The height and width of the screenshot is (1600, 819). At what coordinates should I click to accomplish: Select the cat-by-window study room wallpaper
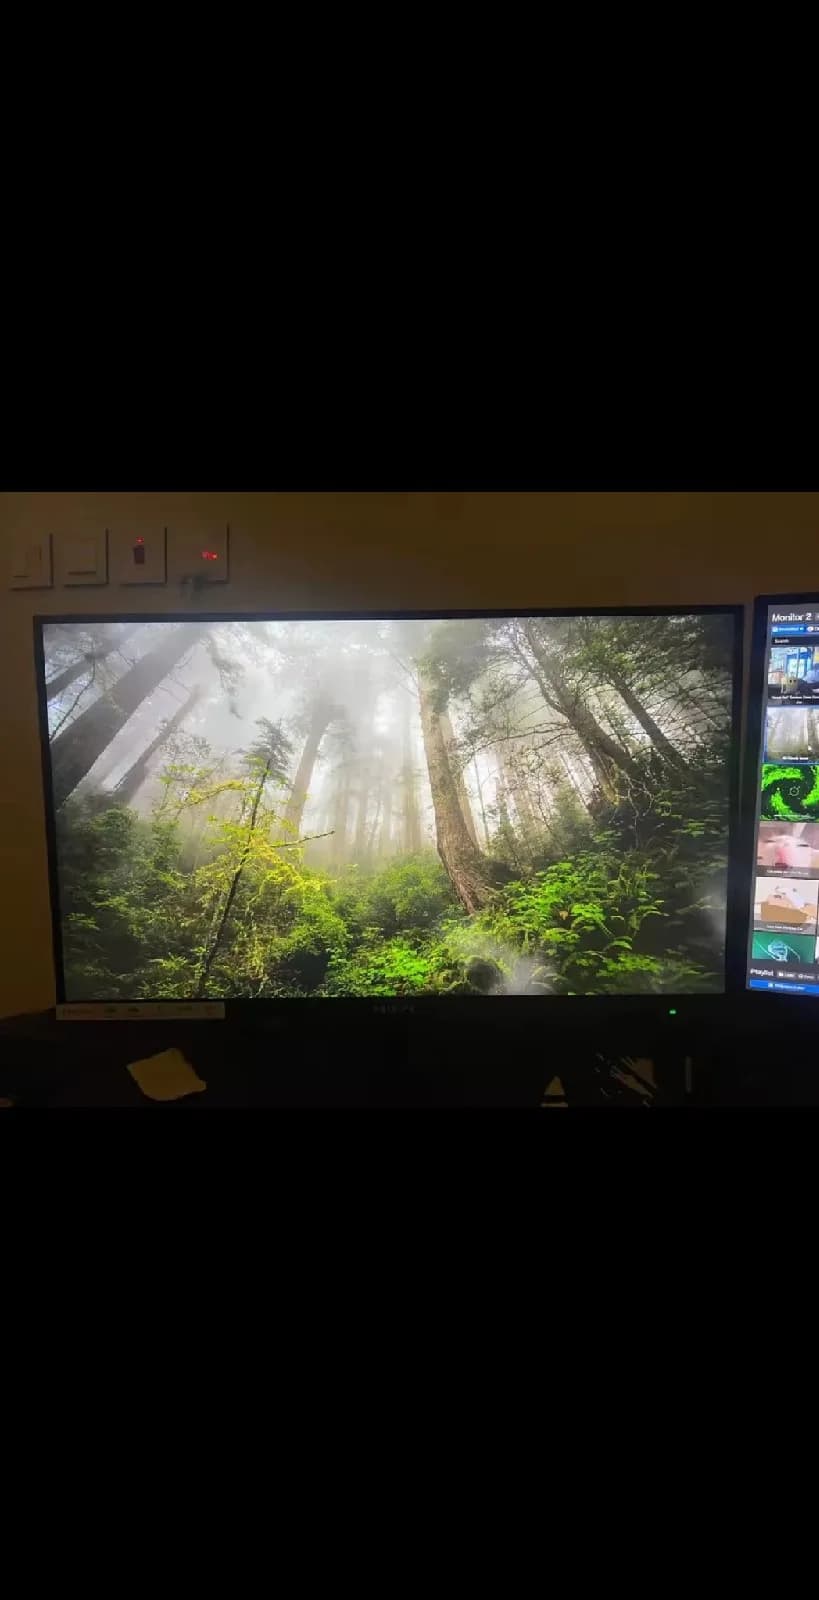(x=793, y=675)
